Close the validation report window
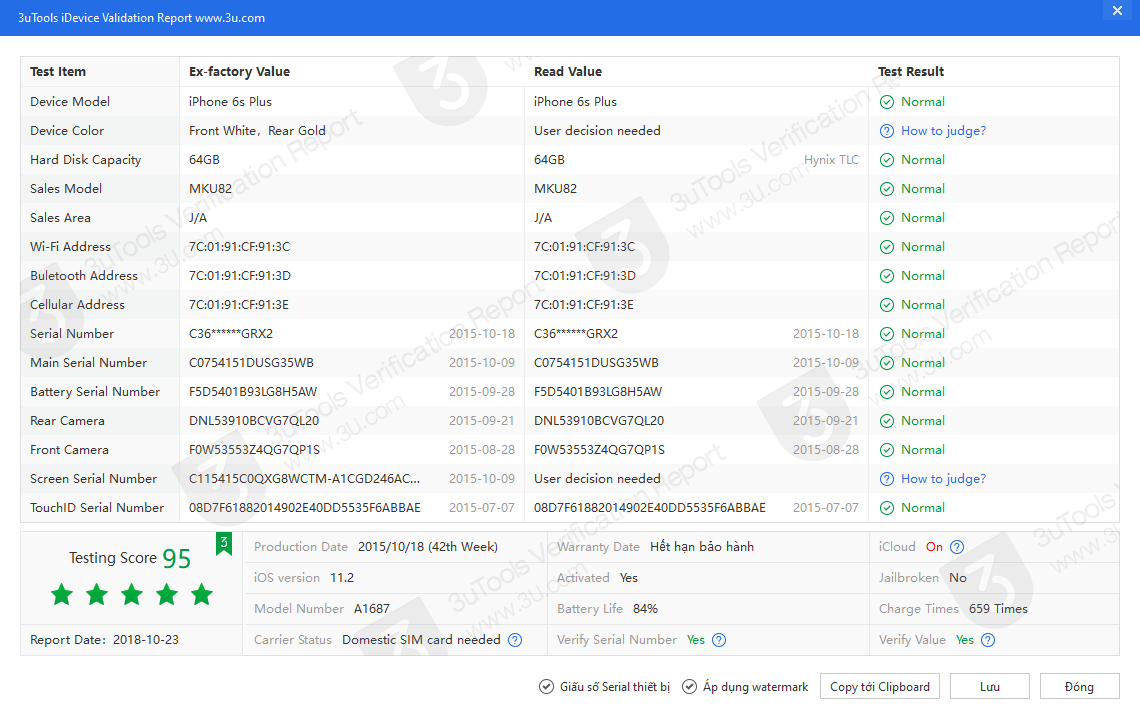The image size is (1140, 720). pos(1117,10)
